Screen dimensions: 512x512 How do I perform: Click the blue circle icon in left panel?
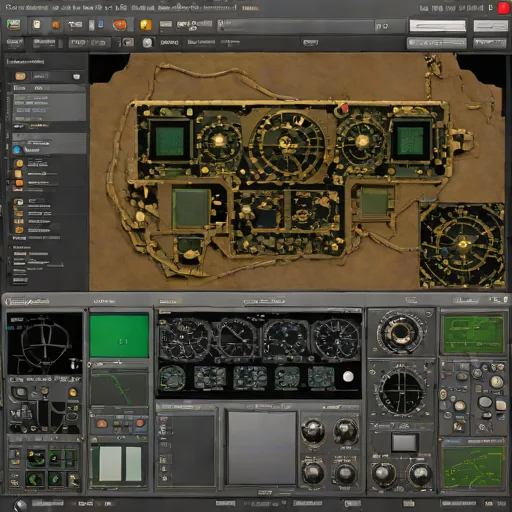(17, 149)
